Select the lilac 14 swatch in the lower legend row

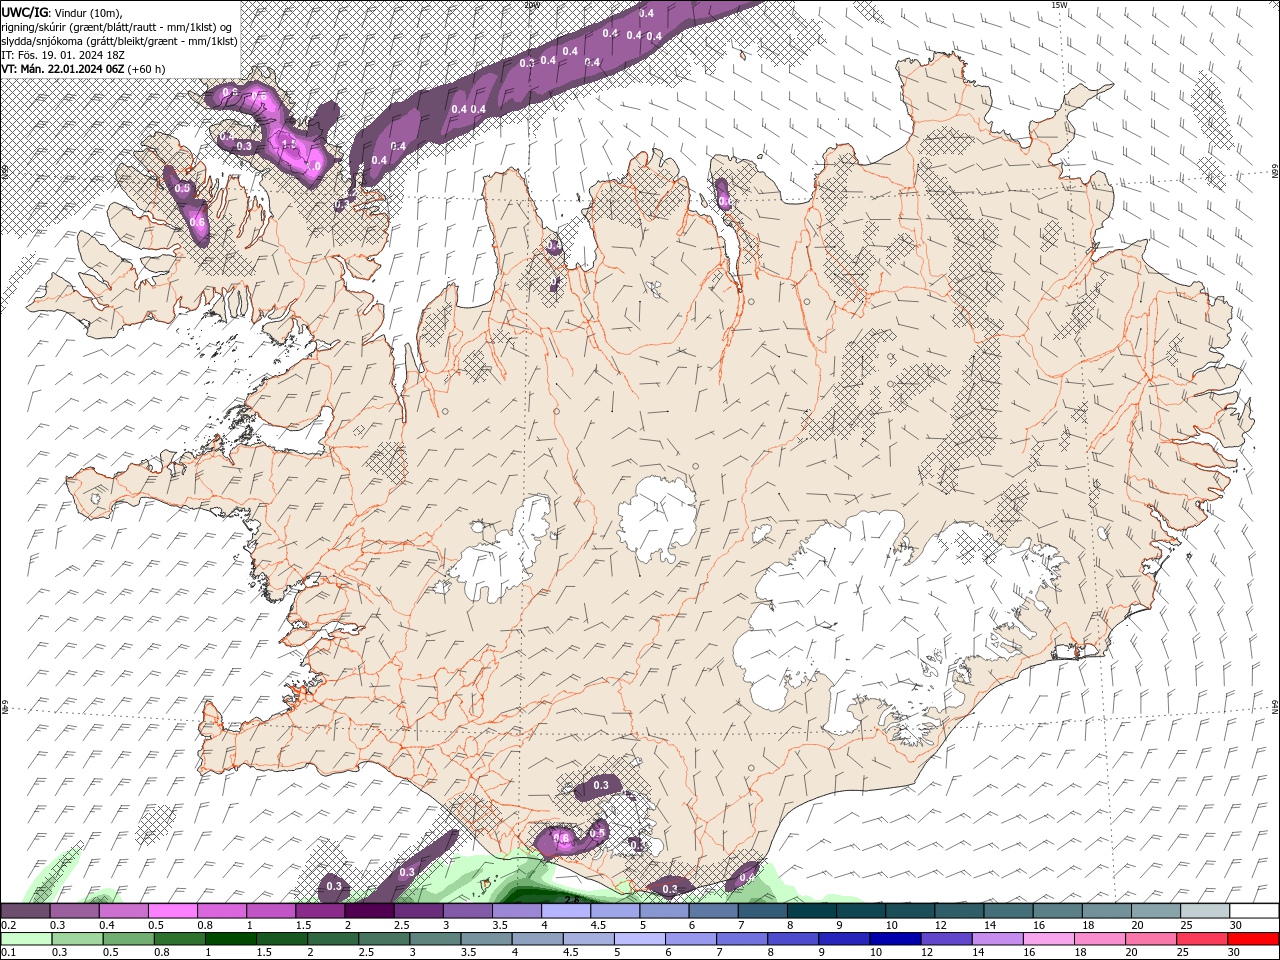point(997,939)
